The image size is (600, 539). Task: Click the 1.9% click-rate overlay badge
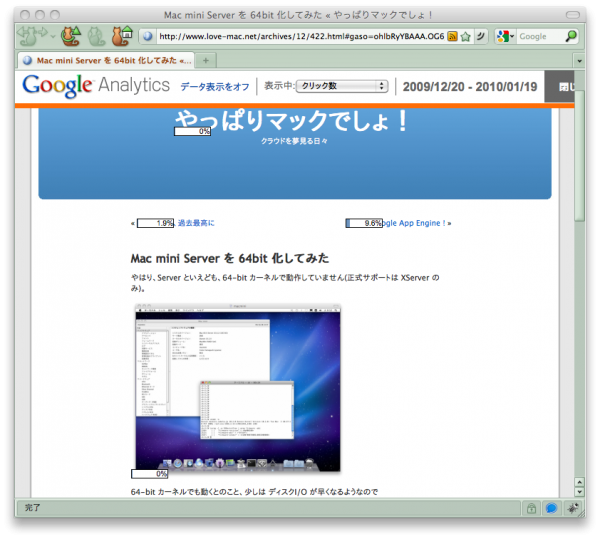pyautogui.click(x=155, y=223)
